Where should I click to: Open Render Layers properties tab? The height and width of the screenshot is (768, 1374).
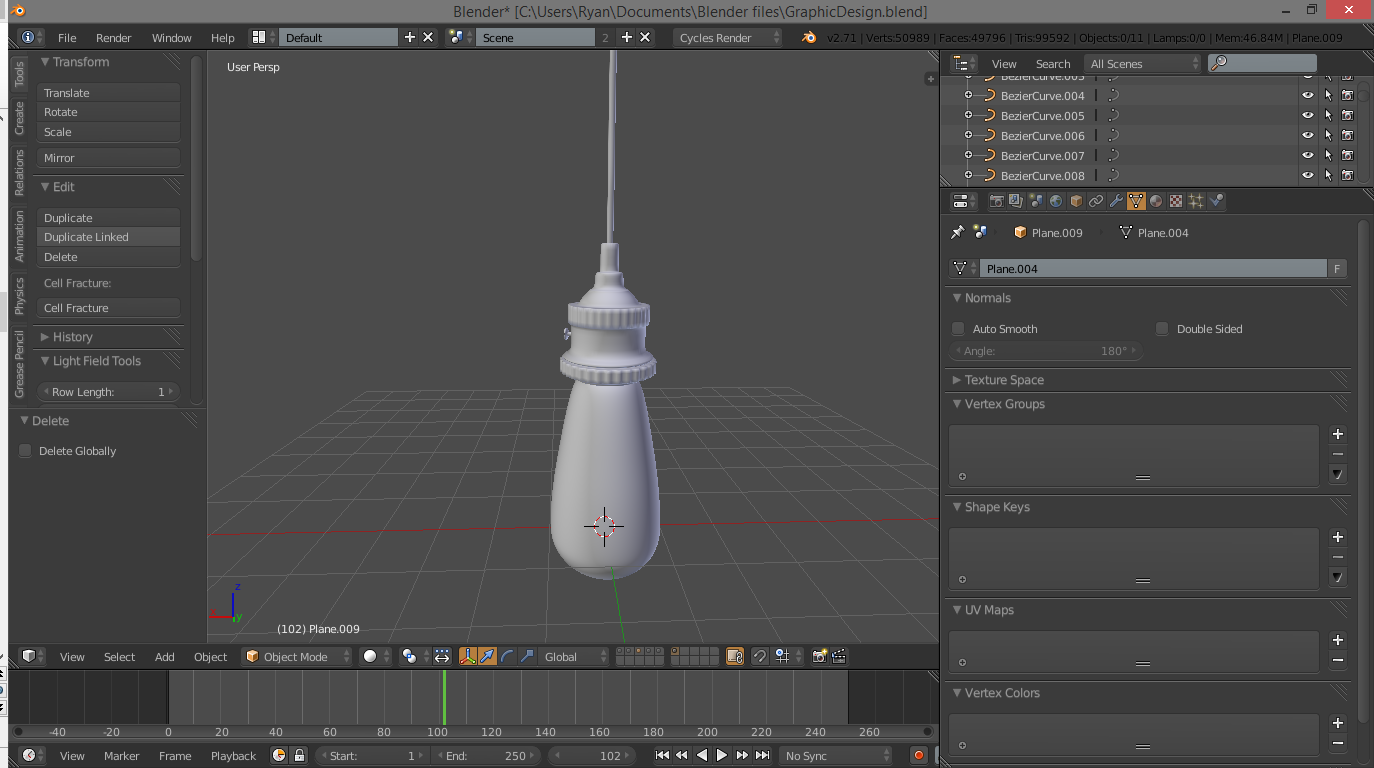(1016, 201)
